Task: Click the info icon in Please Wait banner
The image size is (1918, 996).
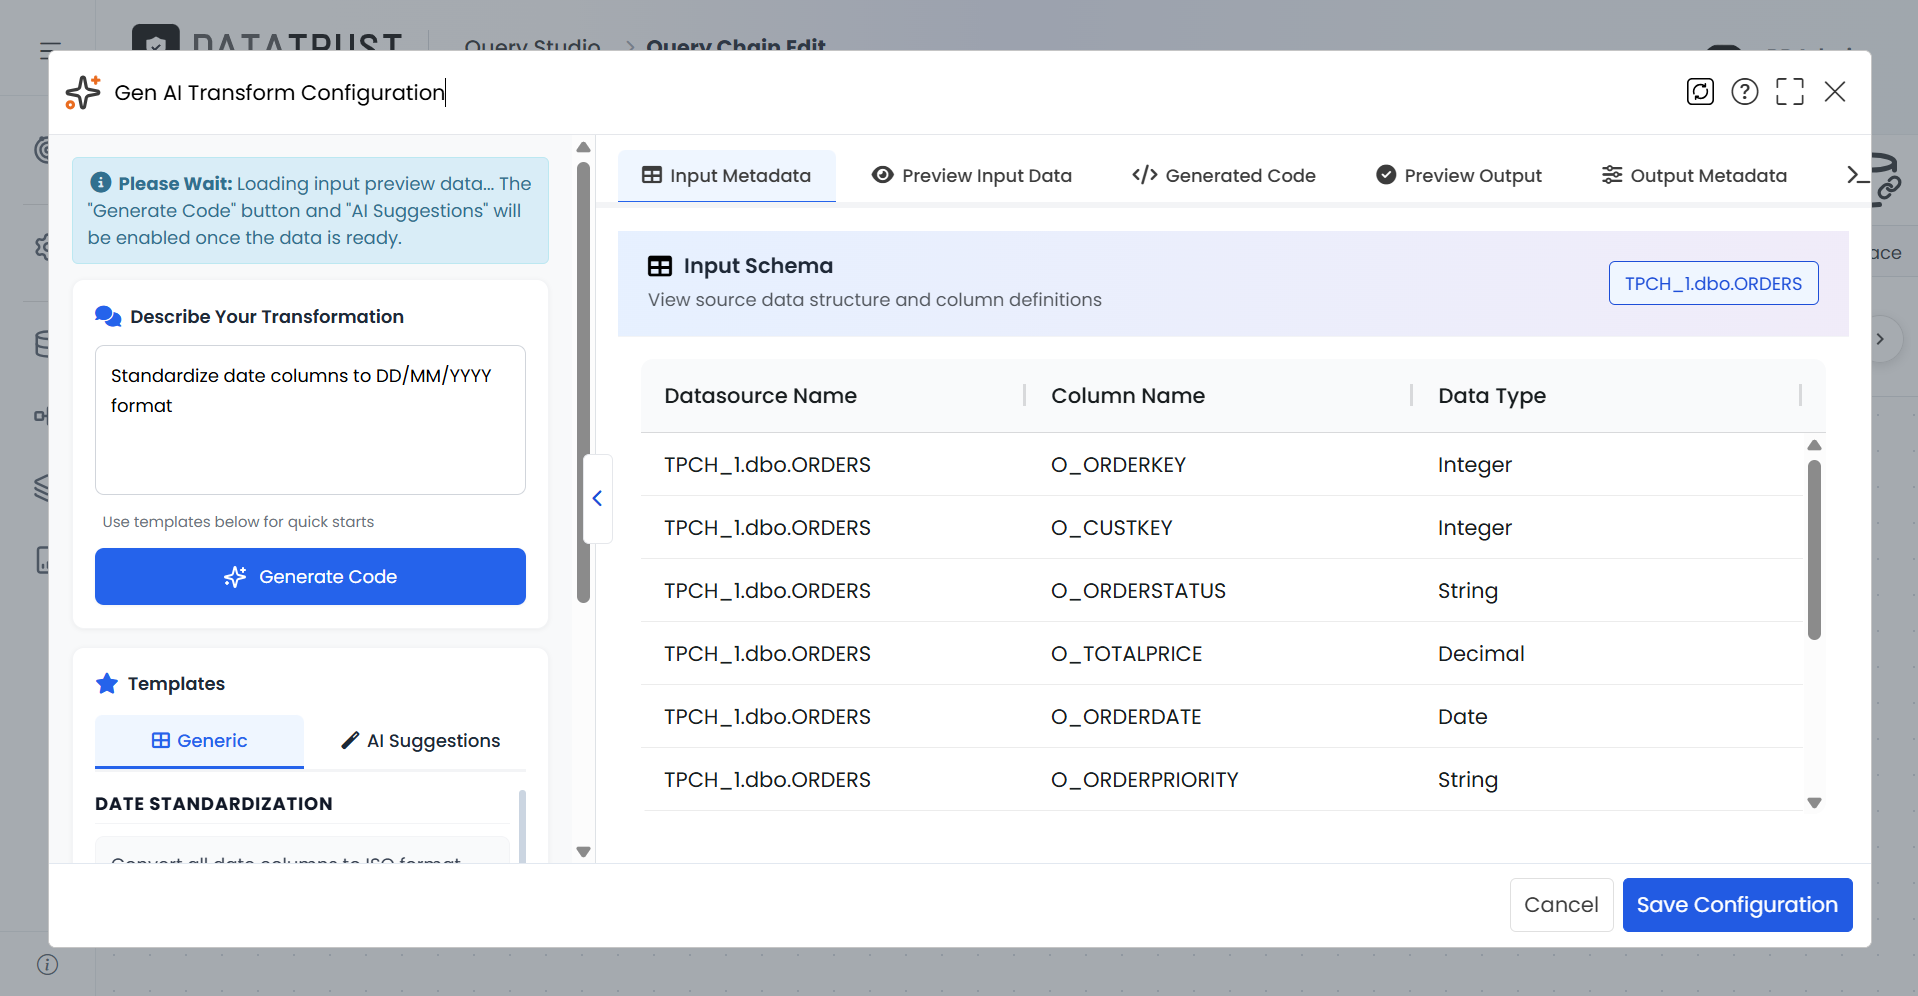Action: click(101, 183)
